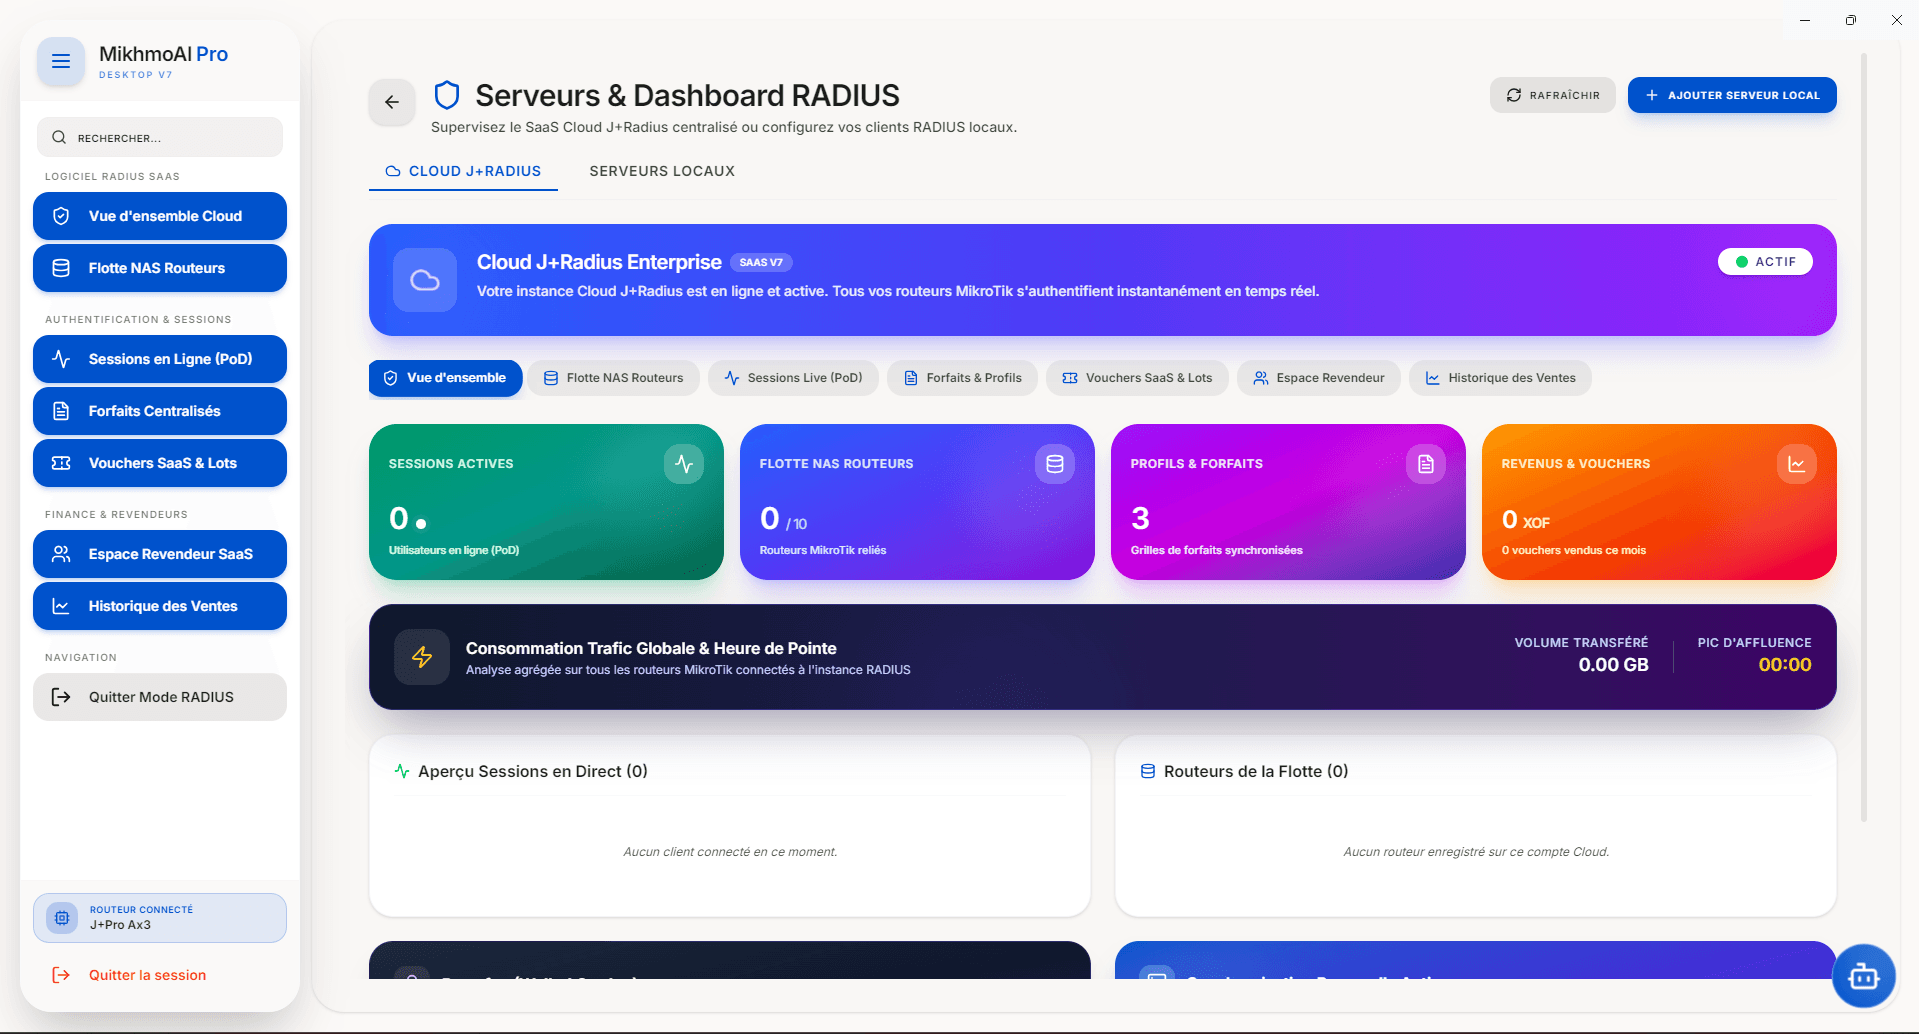Screen dimensions: 1919x1034
Task: Go back using the arrow button
Action: pos(392,102)
